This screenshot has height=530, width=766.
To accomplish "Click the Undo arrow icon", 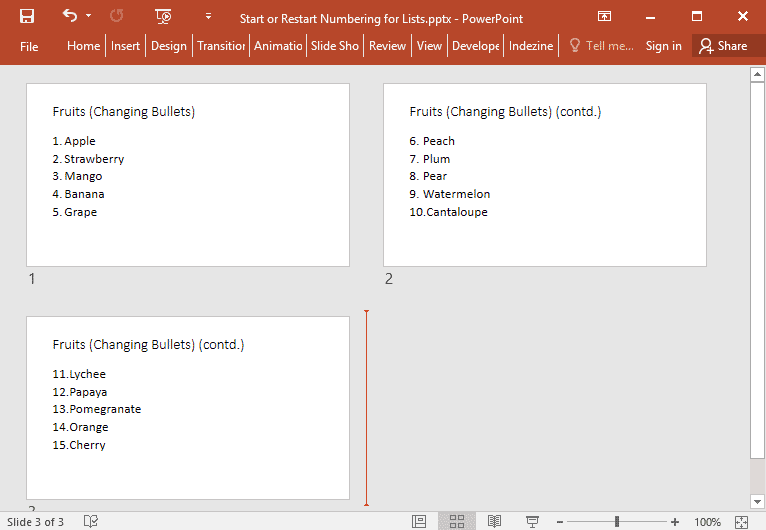I will click(x=69, y=16).
